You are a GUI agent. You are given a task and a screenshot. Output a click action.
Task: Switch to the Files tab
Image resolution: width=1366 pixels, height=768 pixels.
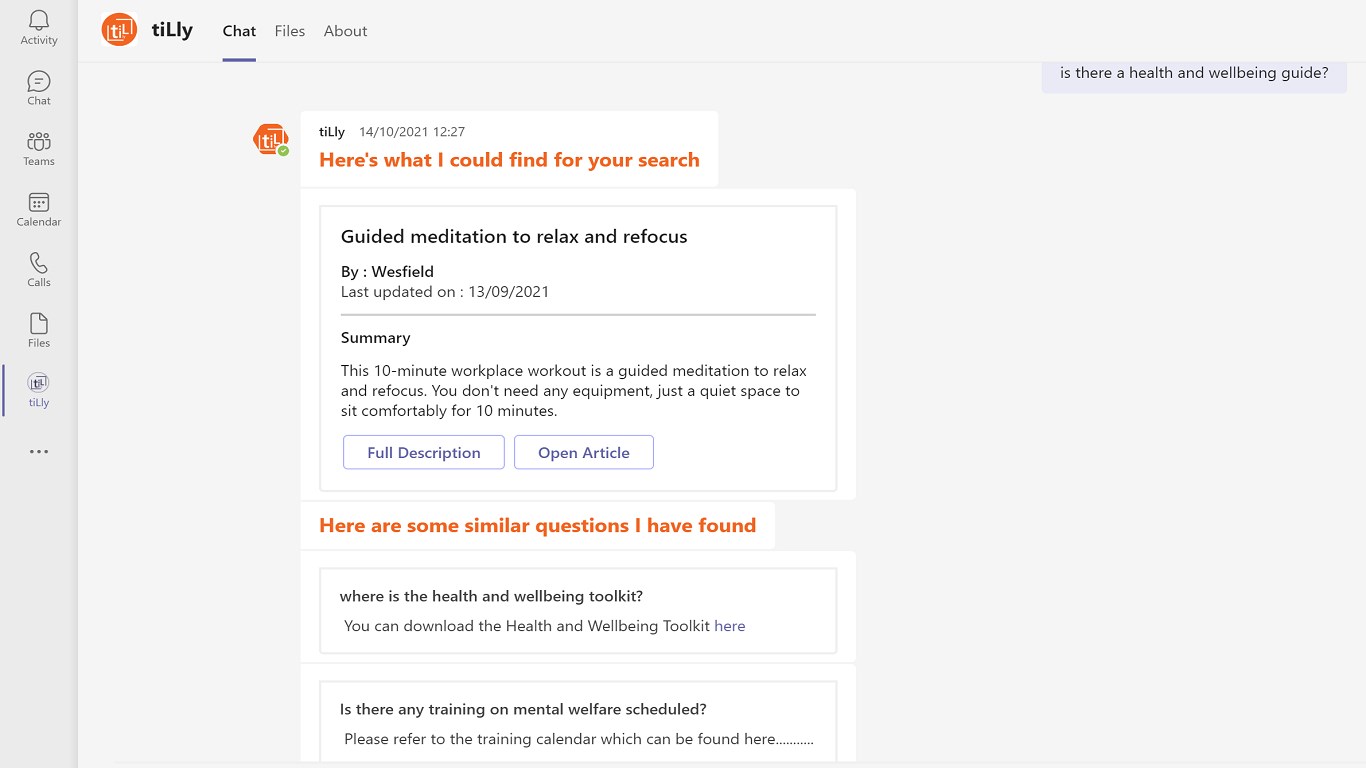coord(290,31)
